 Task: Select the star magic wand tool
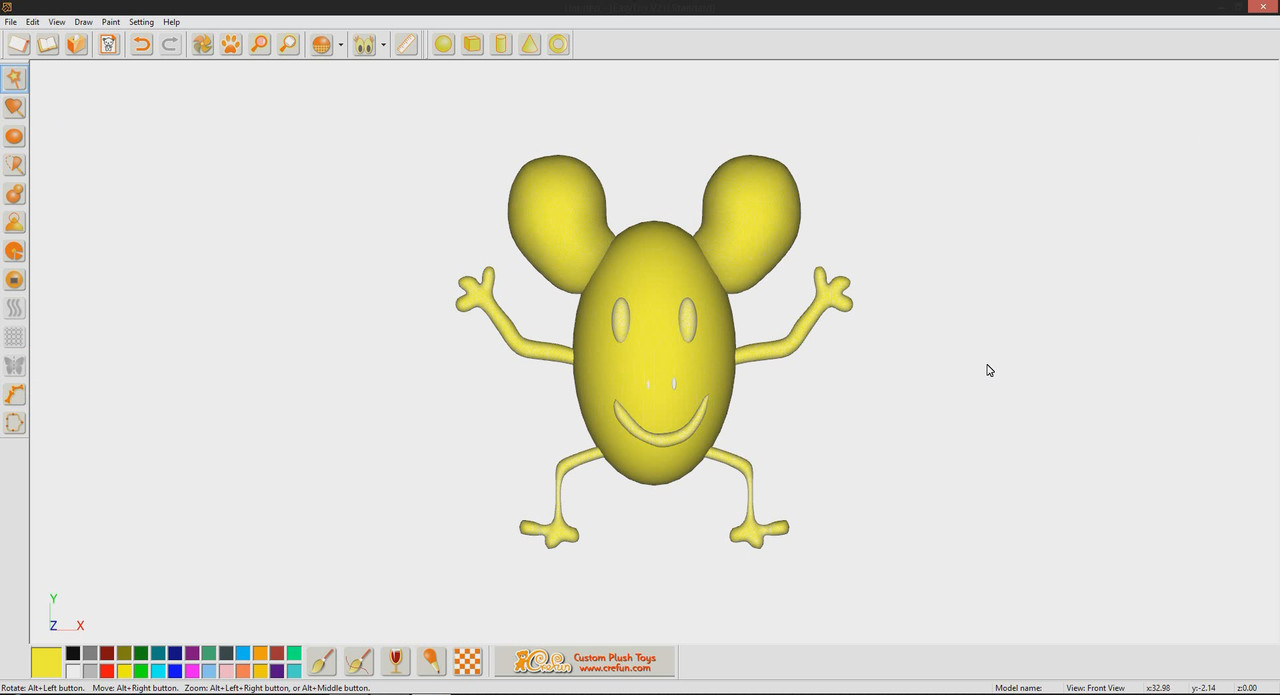point(15,78)
